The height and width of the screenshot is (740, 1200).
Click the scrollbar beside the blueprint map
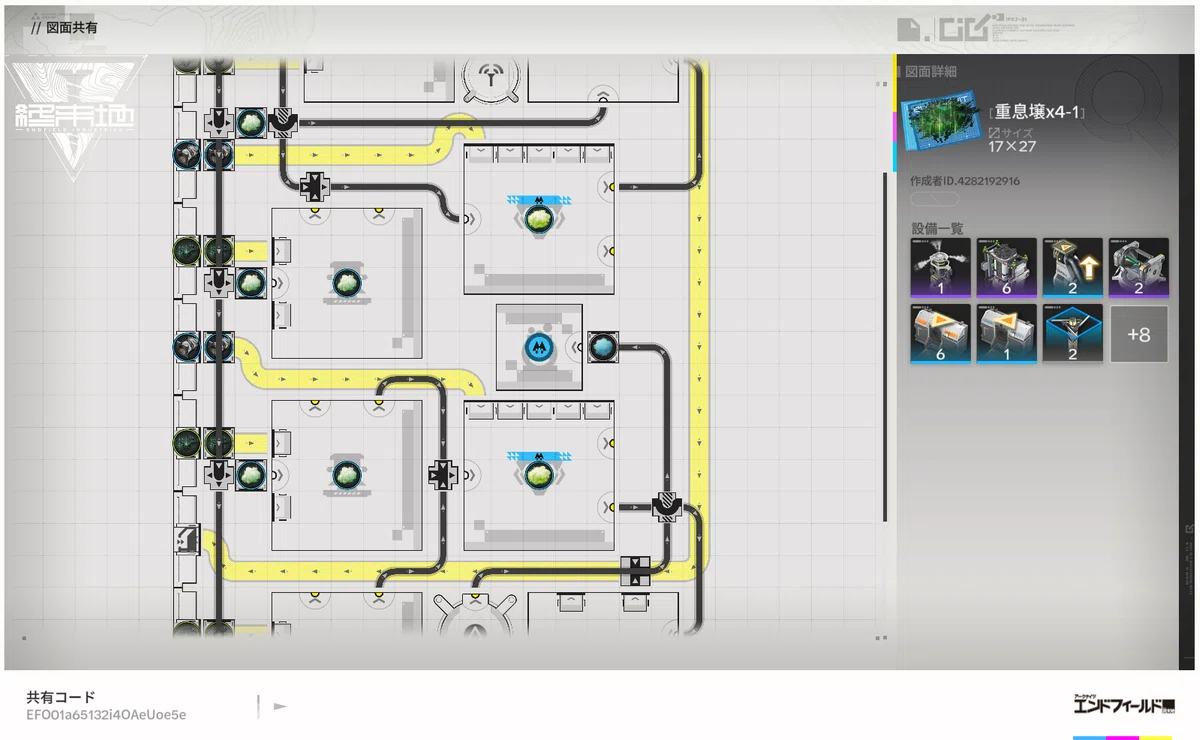[x=884, y=346]
